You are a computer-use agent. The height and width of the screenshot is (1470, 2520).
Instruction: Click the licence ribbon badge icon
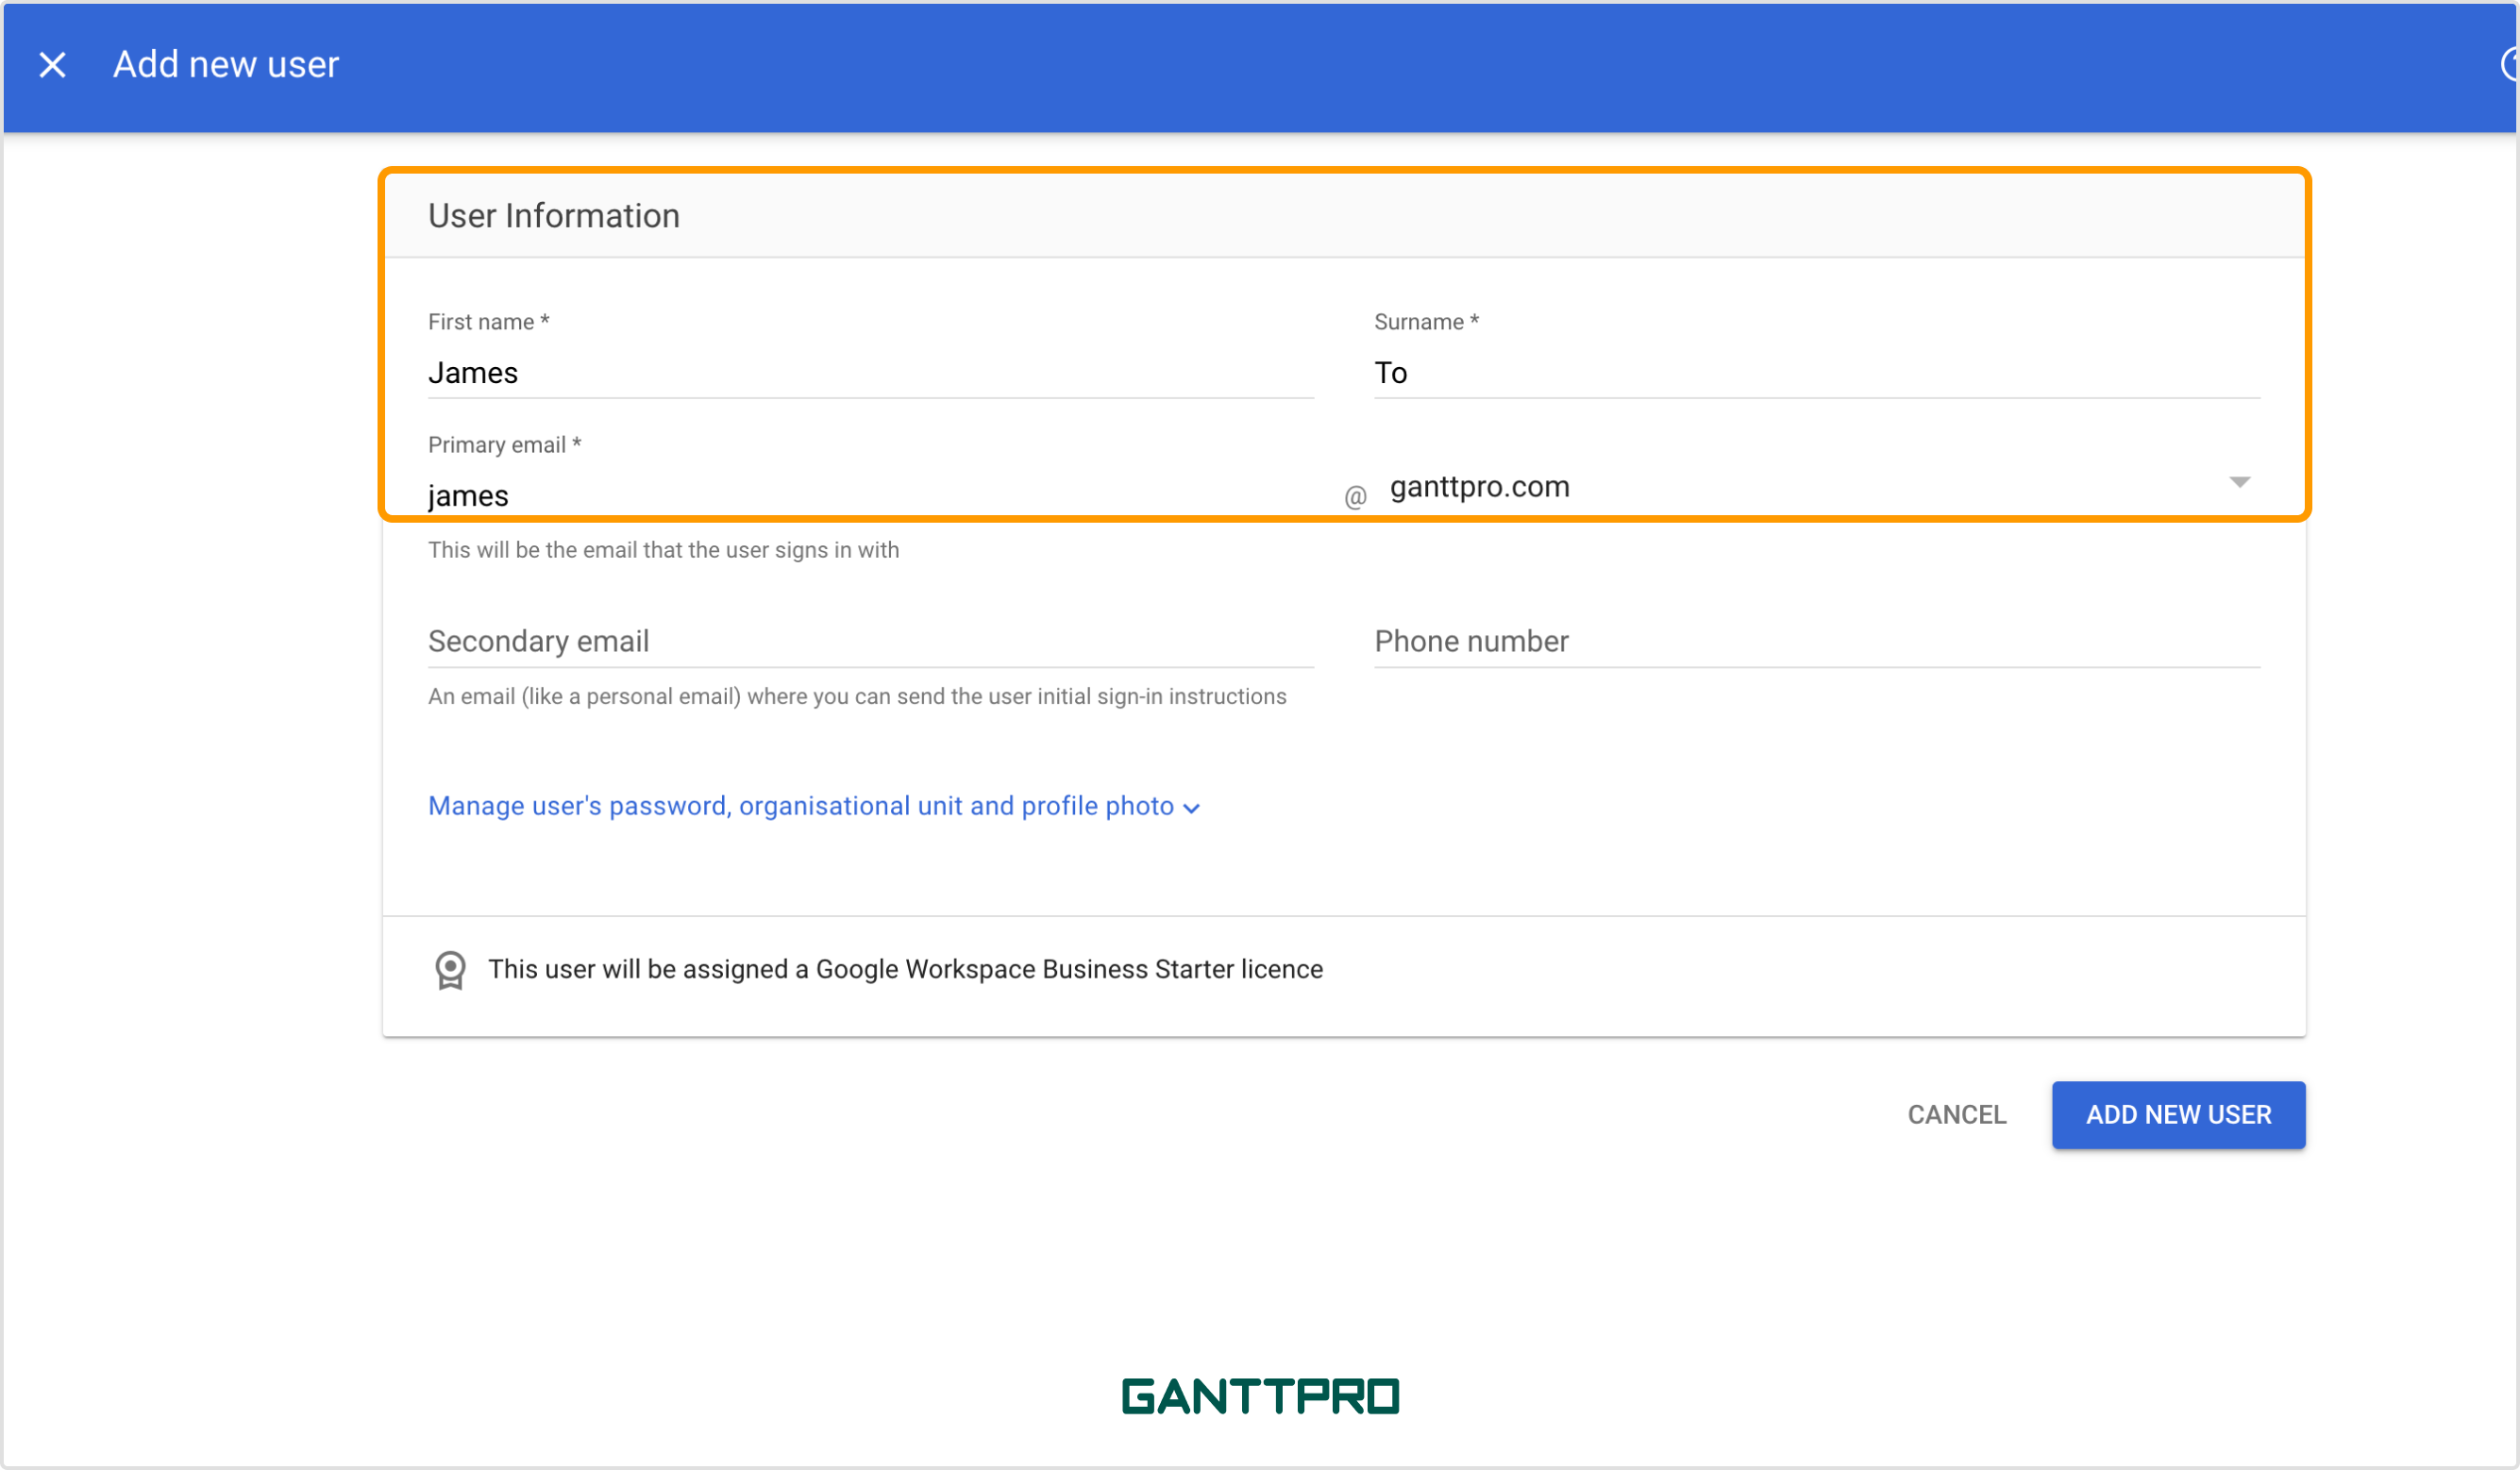450,970
